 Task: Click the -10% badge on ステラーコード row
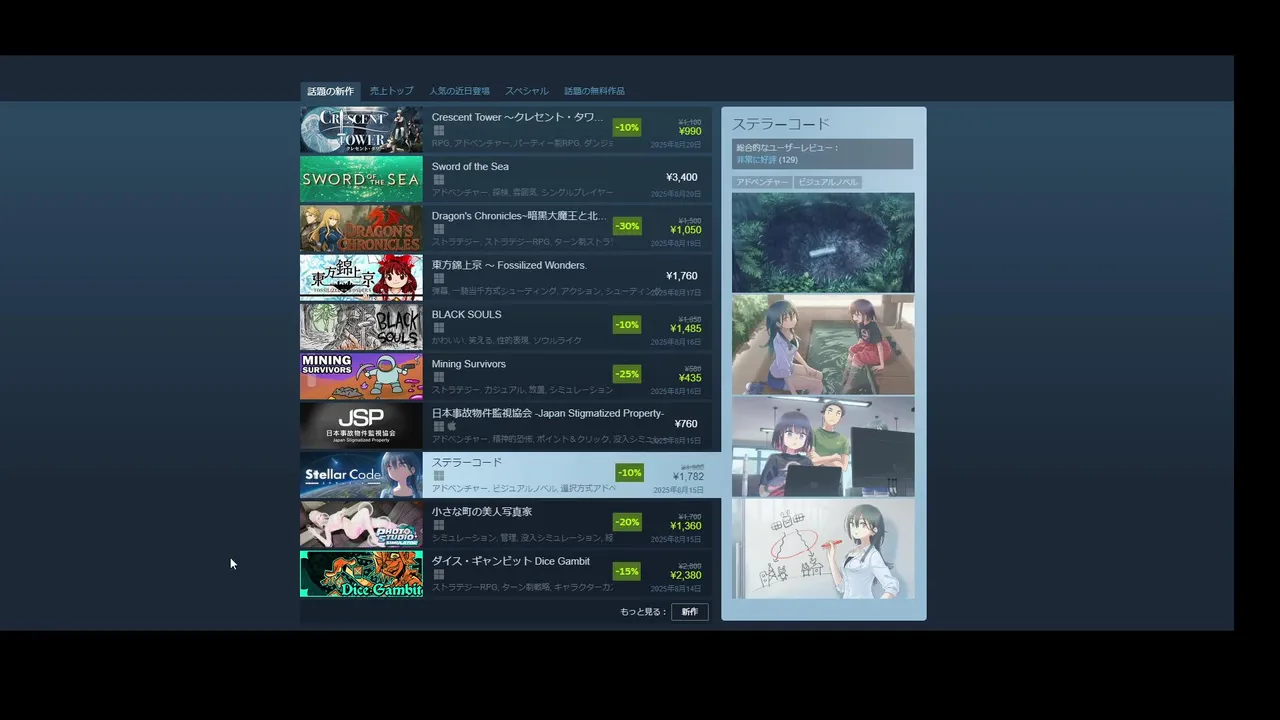coord(629,472)
